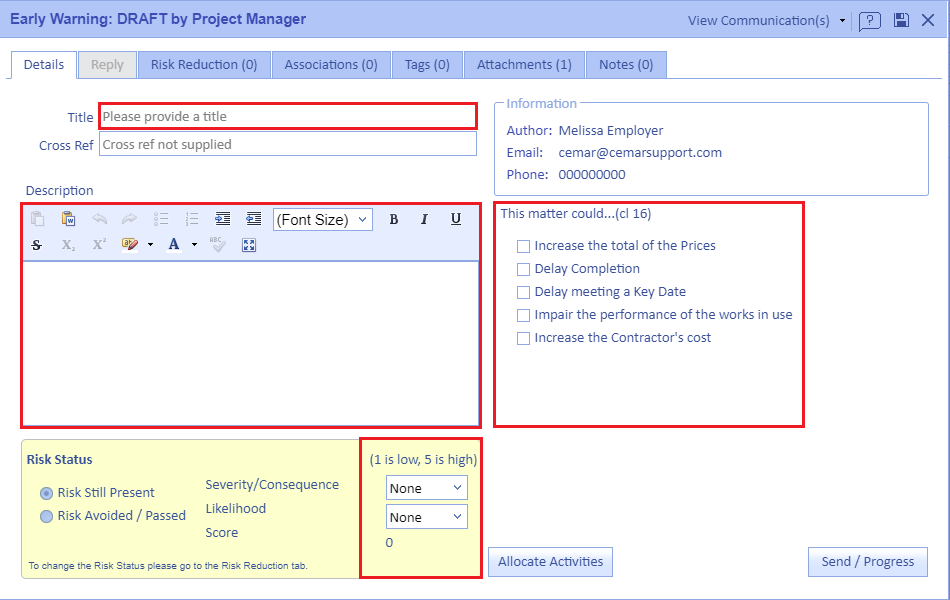The width and height of the screenshot is (950, 600).
Task: Apply Strikethrough formatting to text
Action: click(x=37, y=245)
